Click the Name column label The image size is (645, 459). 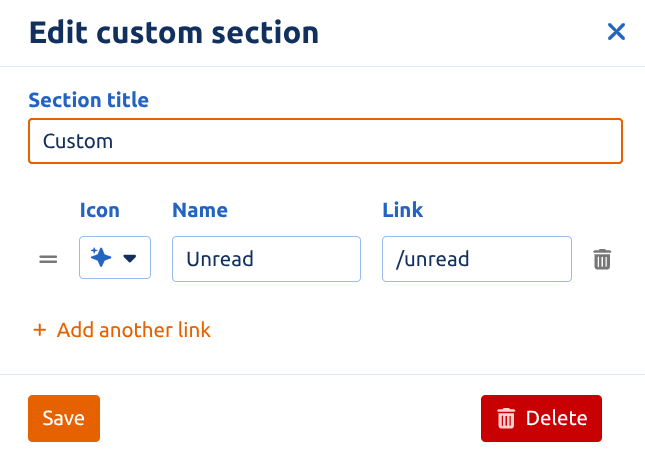200,210
